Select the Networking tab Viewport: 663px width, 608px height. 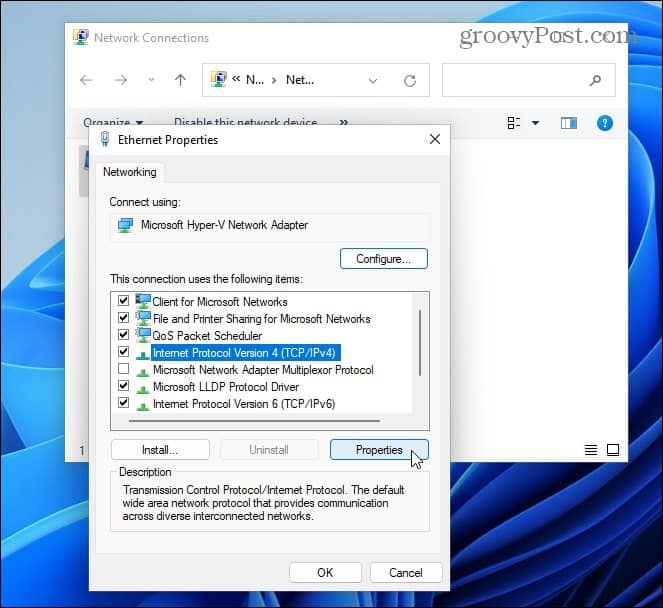click(129, 172)
